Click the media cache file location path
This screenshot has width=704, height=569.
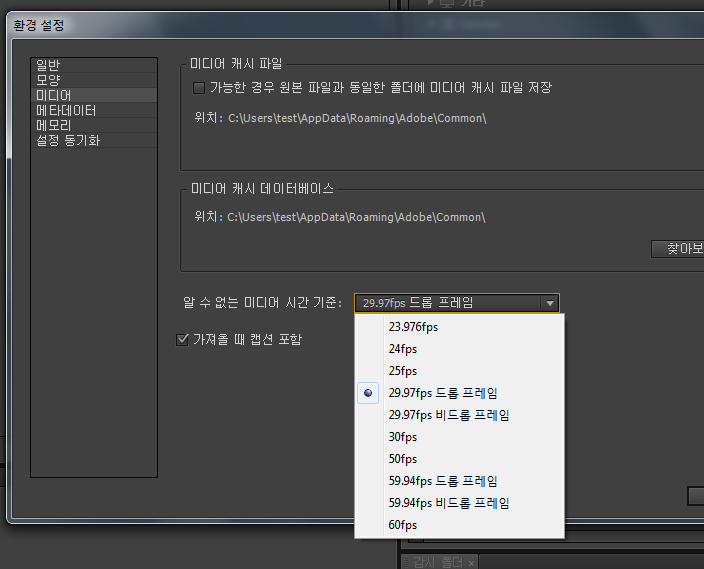357,119
